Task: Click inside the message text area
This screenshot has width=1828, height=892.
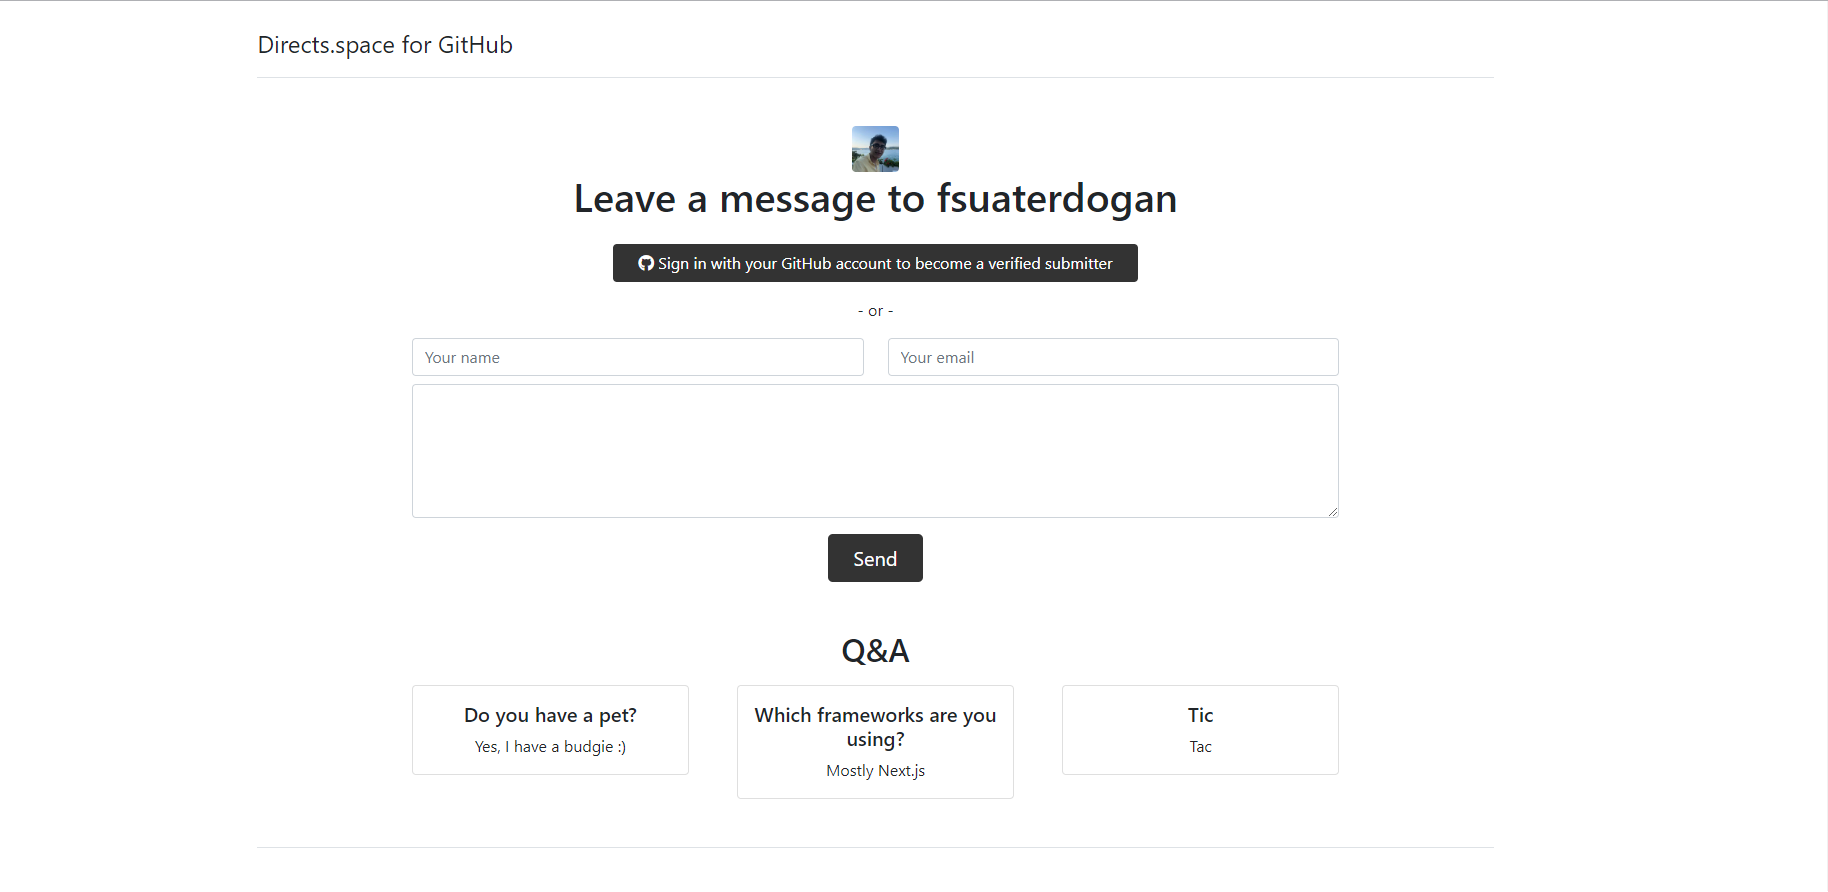Action: point(875,451)
